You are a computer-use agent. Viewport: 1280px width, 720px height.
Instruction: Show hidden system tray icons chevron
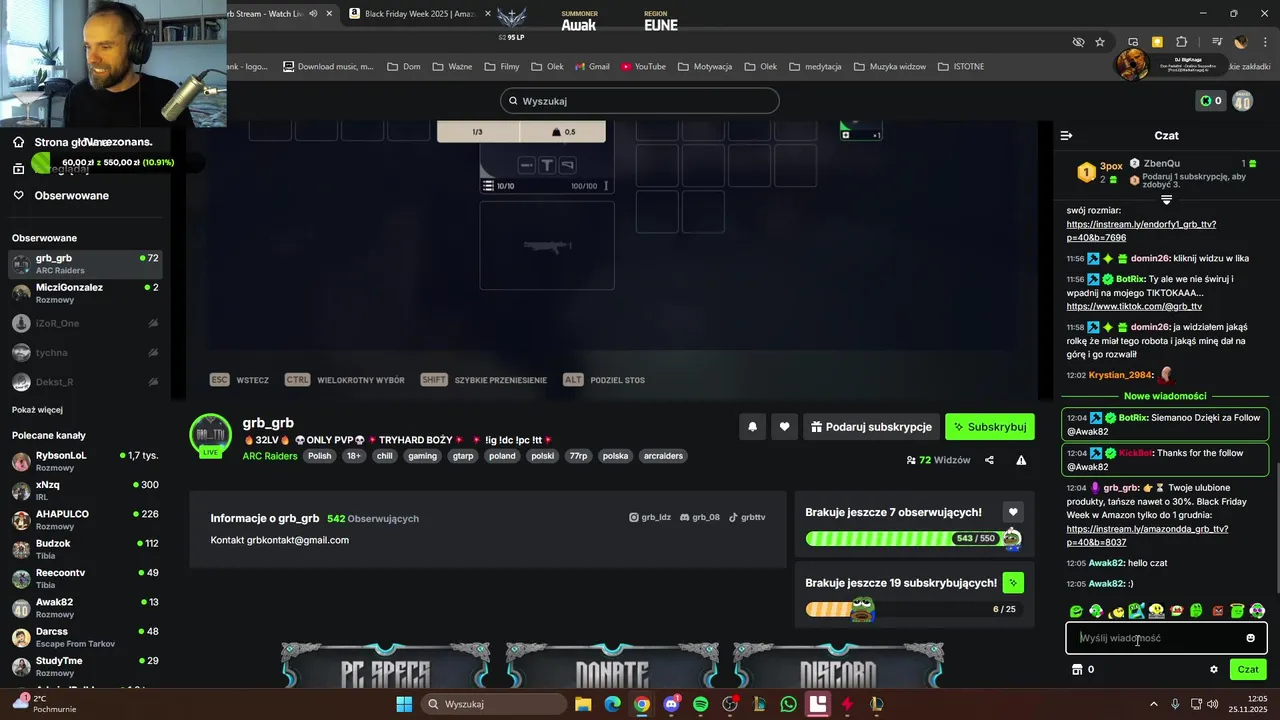[1153, 704]
